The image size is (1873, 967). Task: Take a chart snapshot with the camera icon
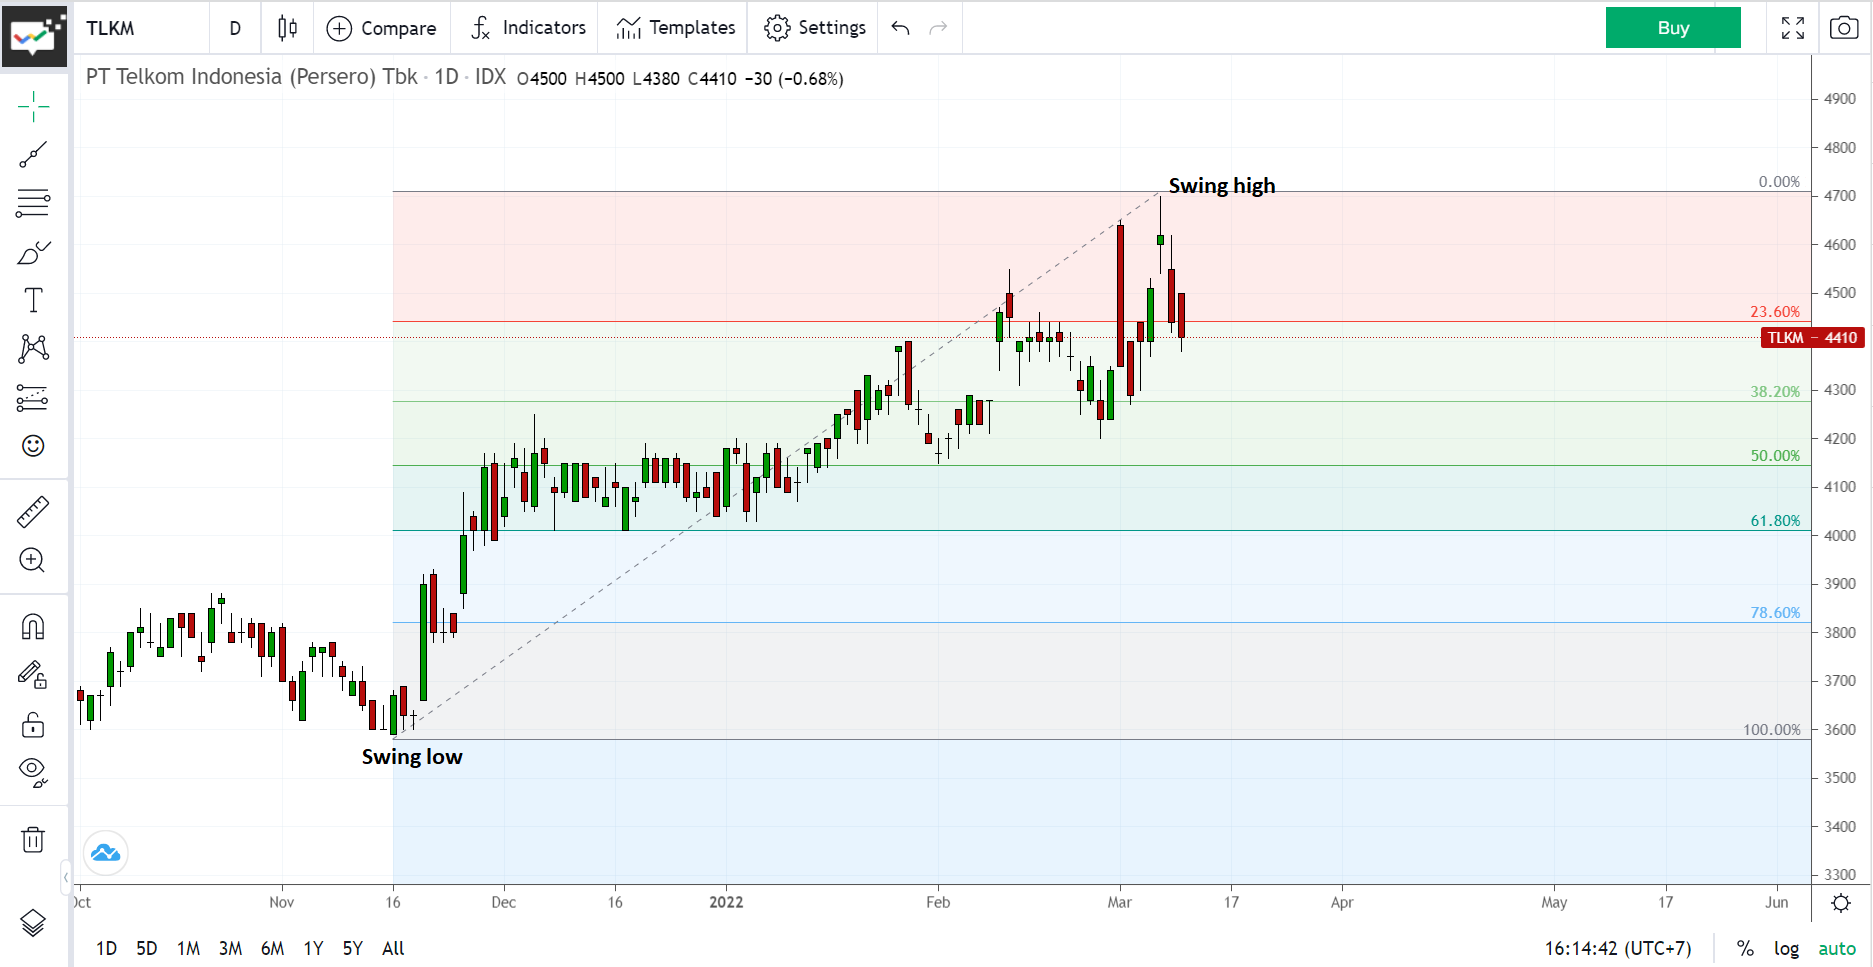(x=1845, y=27)
